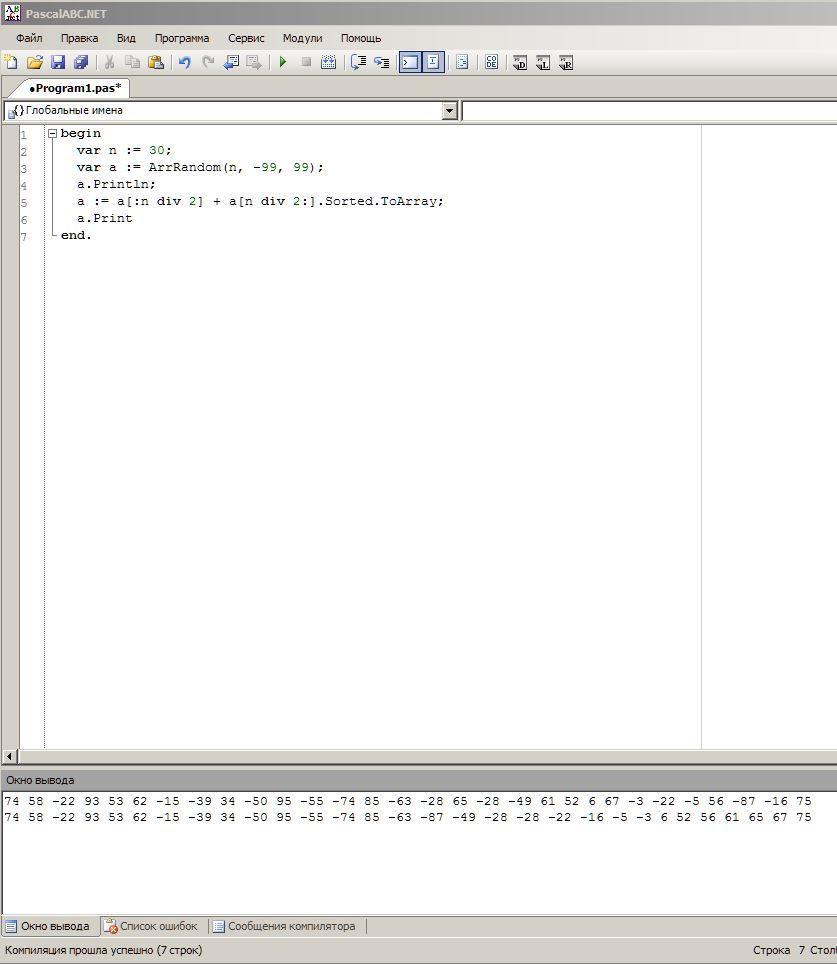Switch to Сообщения компилятора tab
Image resolution: width=837 pixels, height=964 pixels.
tap(285, 926)
